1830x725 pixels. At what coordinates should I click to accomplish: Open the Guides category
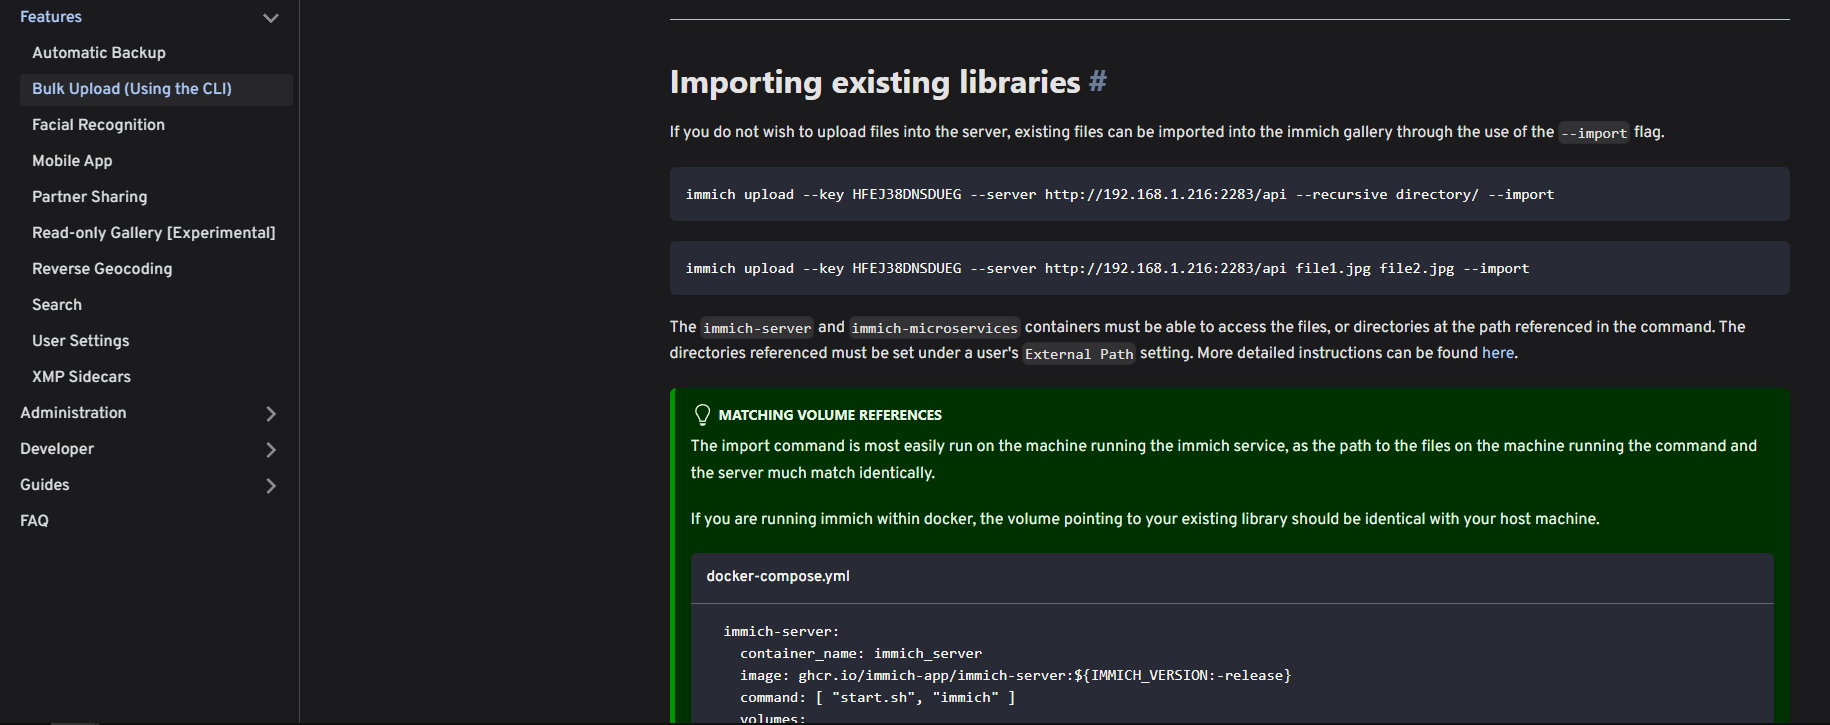click(x=45, y=485)
